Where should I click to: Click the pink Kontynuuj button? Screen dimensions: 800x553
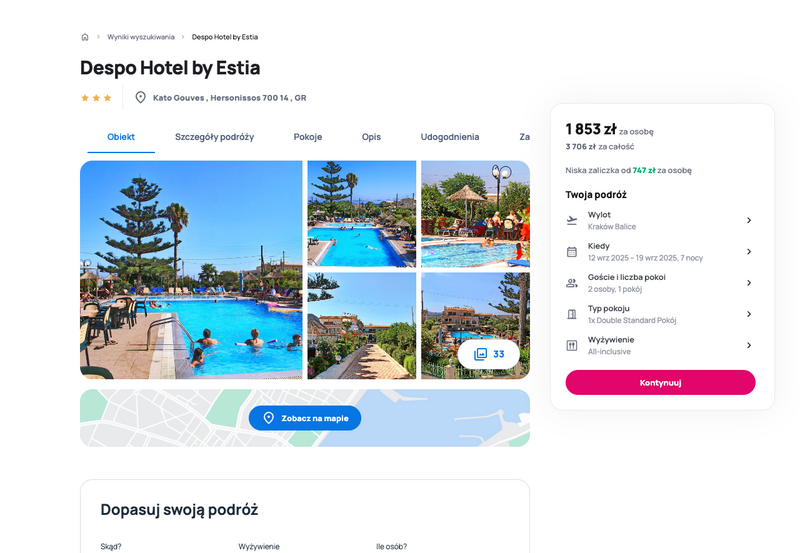660,383
